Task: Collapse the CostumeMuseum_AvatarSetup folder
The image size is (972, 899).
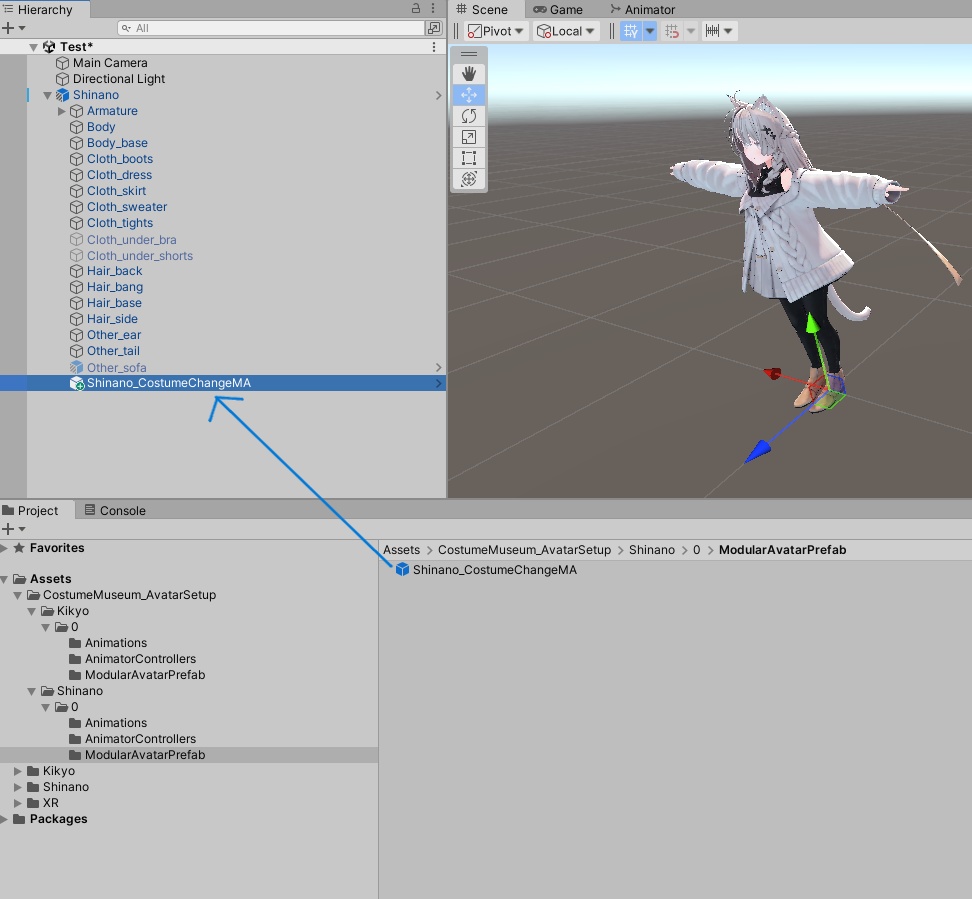Action: (18, 595)
